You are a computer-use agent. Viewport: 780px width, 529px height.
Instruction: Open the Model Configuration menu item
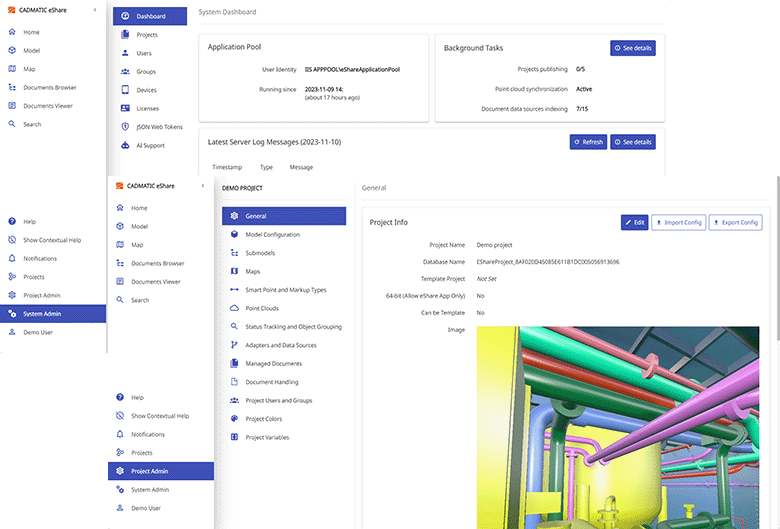[272, 234]
